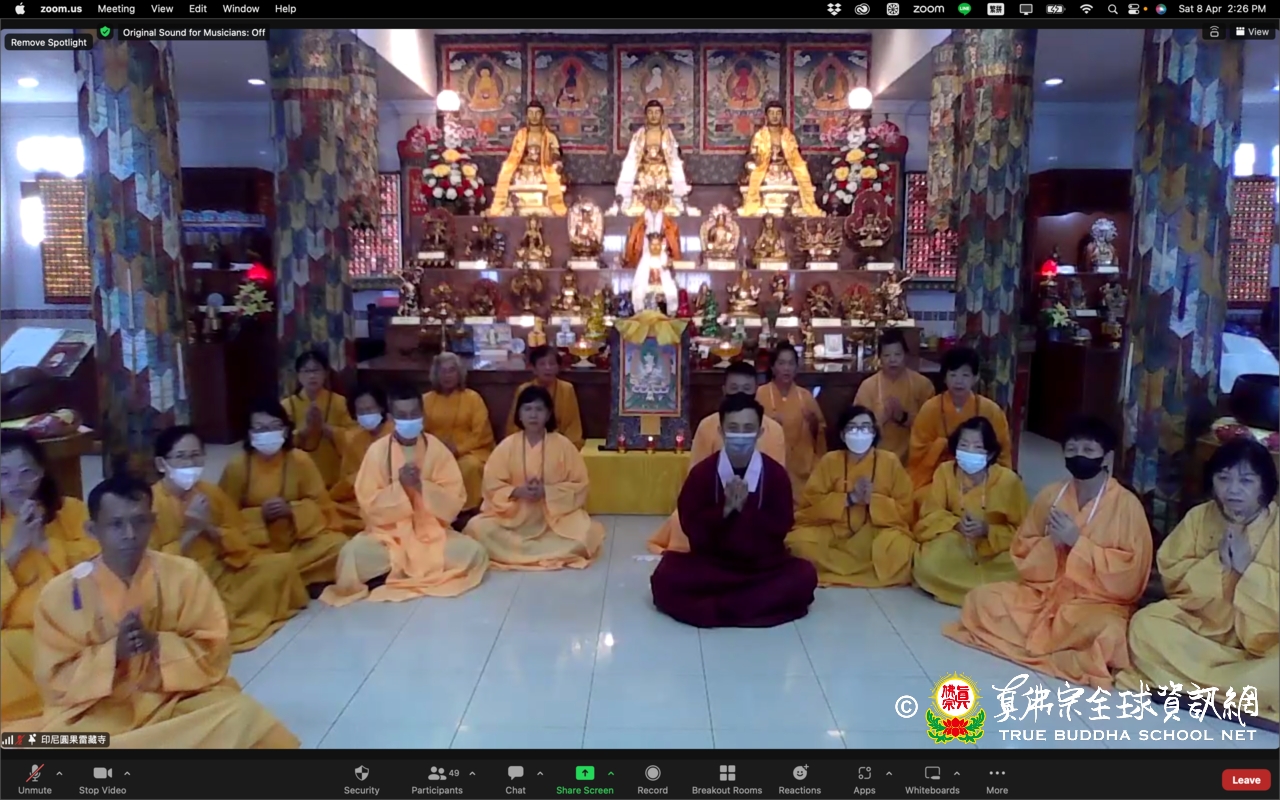Open the Chat panel
Viewport: 1280px width, 800px height.
[515, 774]
